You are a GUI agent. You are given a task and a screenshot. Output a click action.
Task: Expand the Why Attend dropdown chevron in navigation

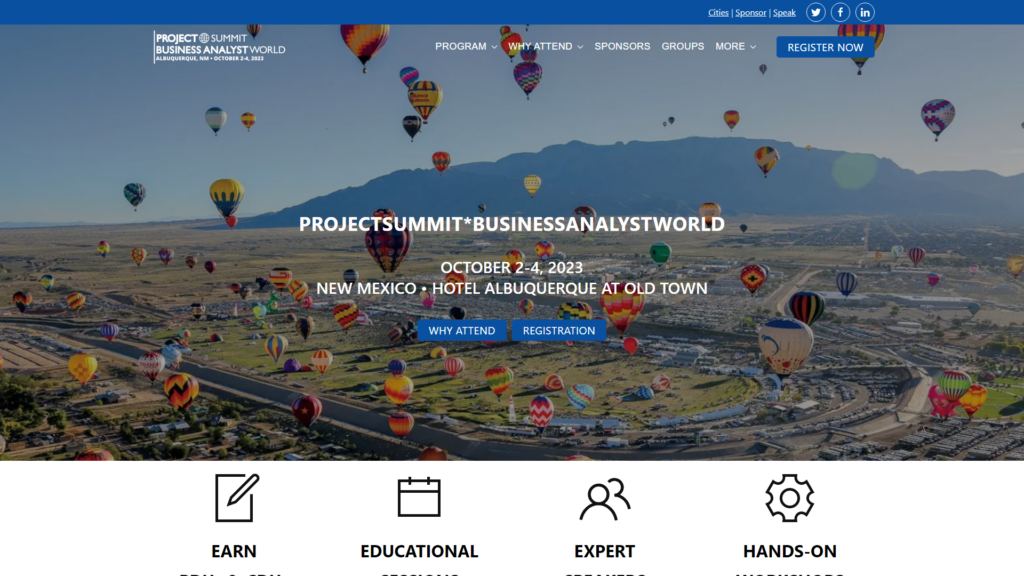coord(580,47)
